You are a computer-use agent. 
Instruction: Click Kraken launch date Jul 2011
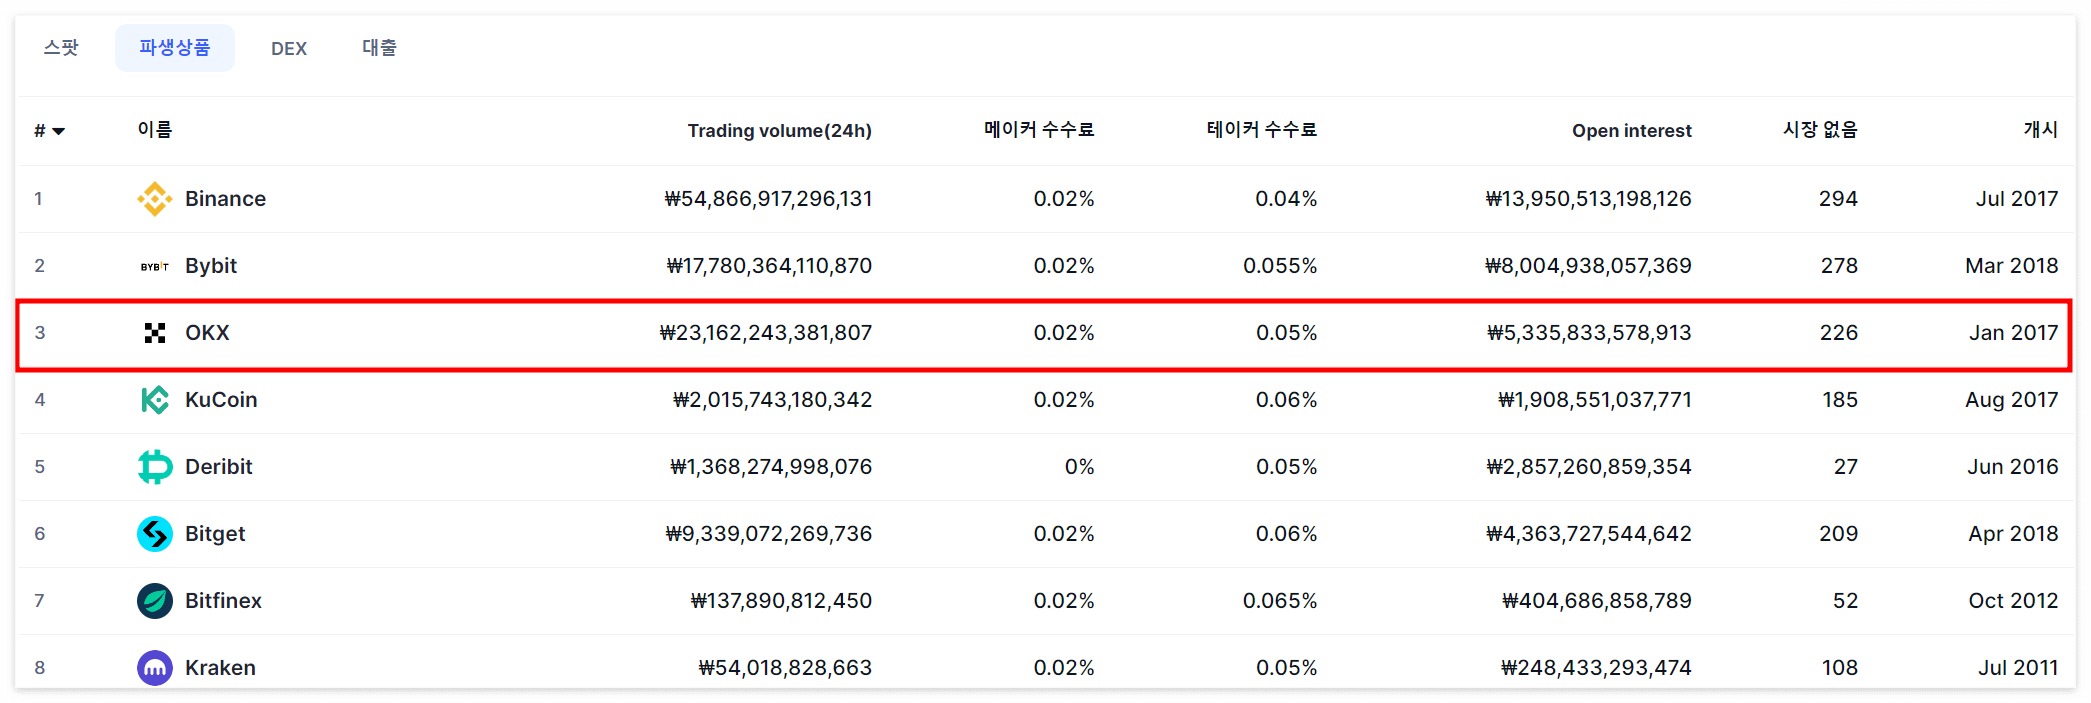coord(2018,668)
